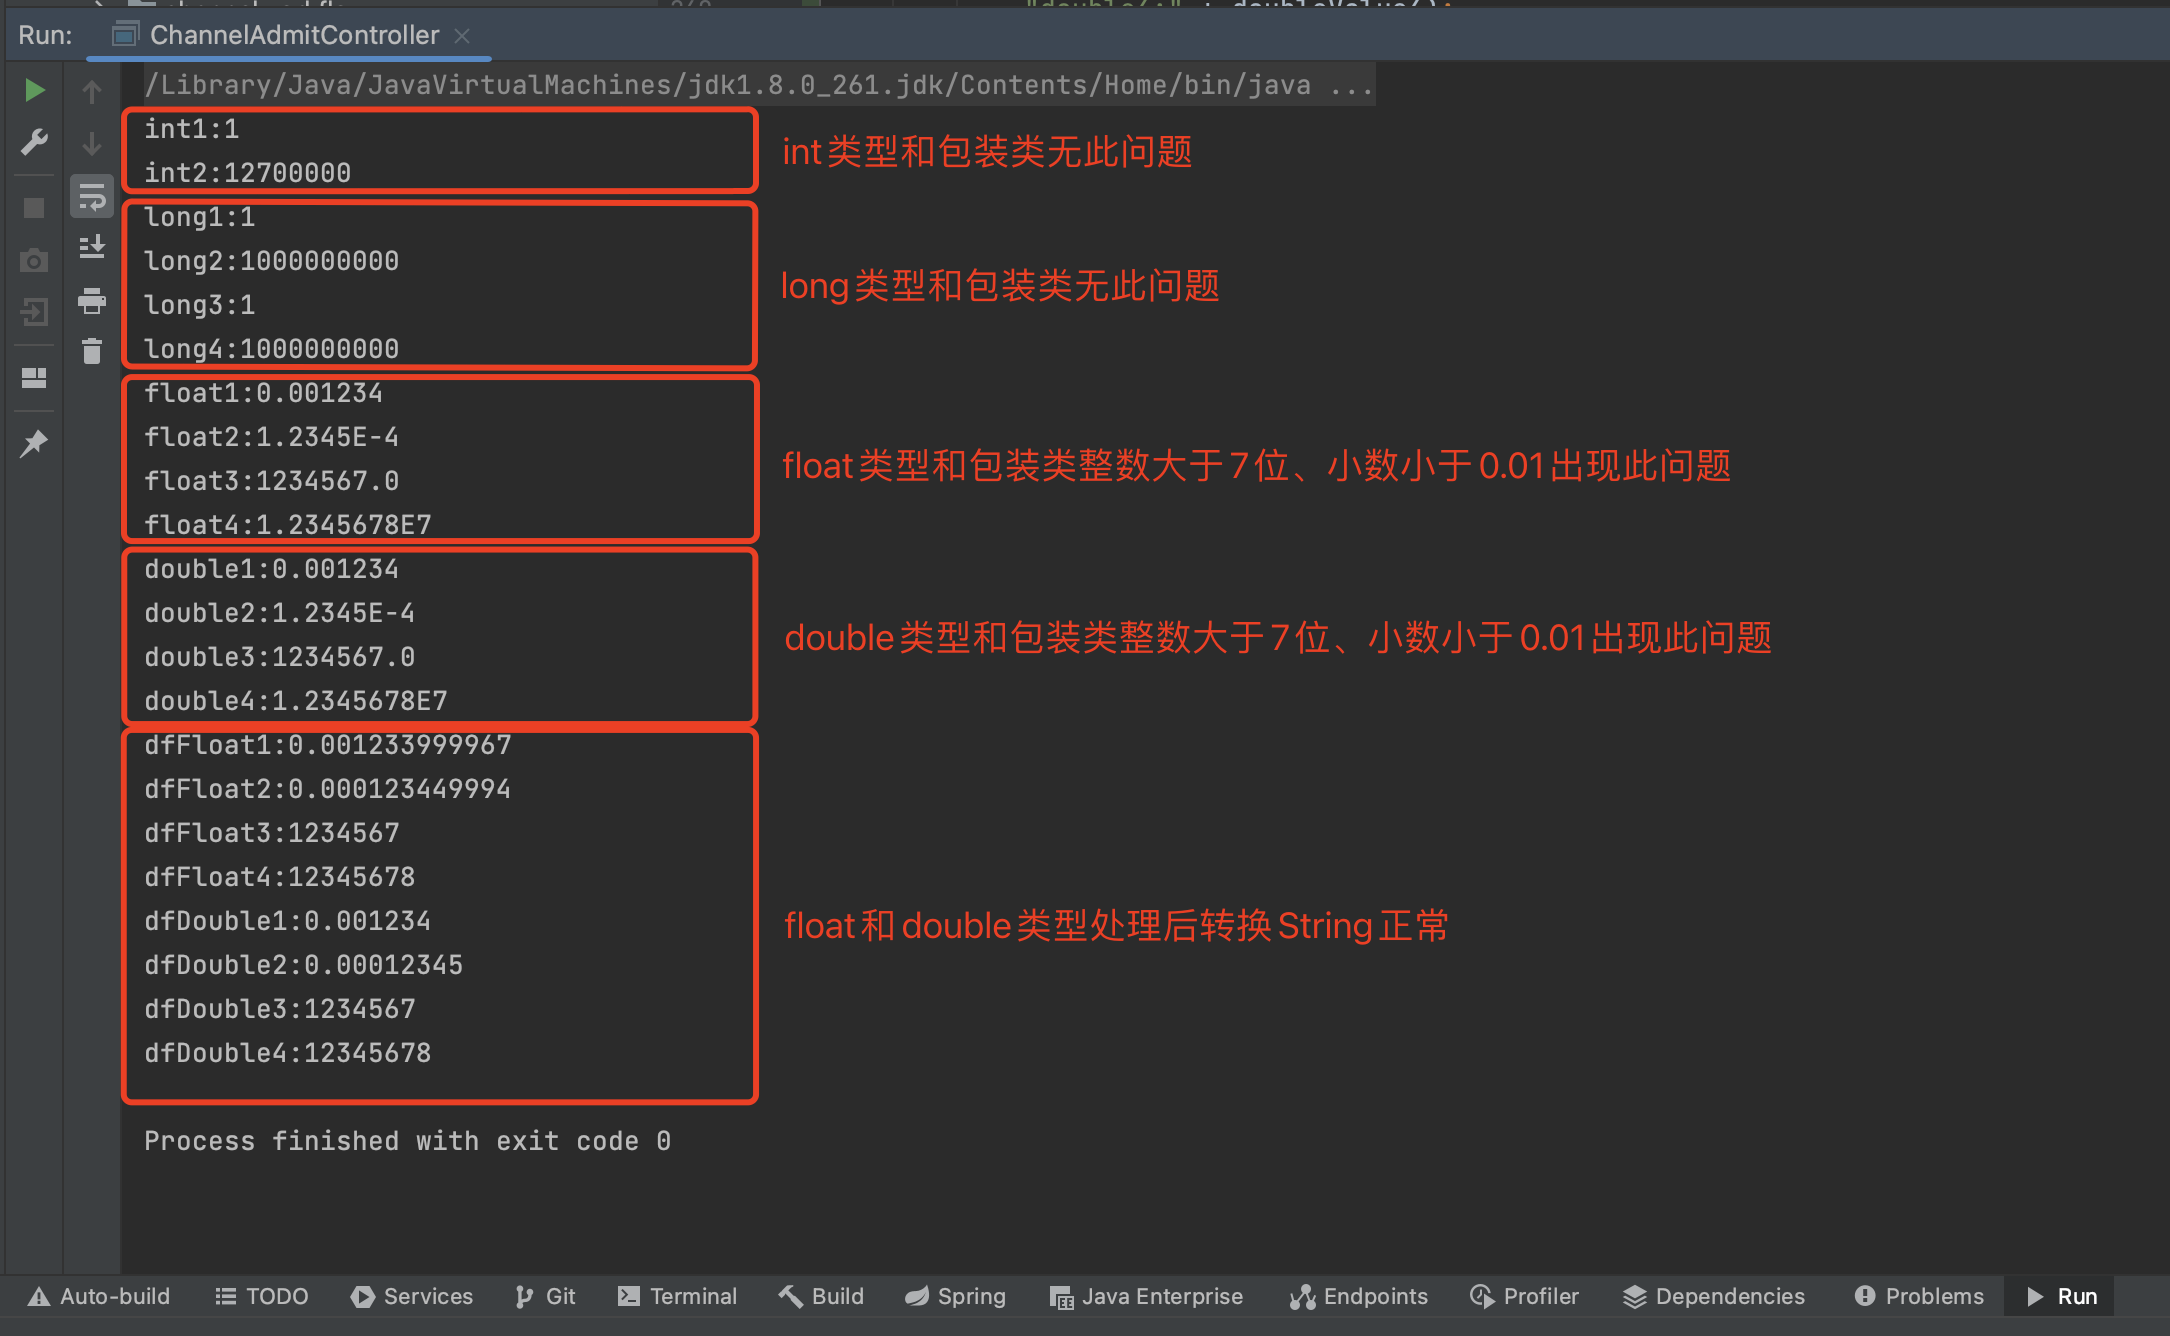Click the console line 'int2:12700000'
Image resolution: width=2170 pixels, height=1336 pixels.
pyautogui.click(x=247, y=173)
